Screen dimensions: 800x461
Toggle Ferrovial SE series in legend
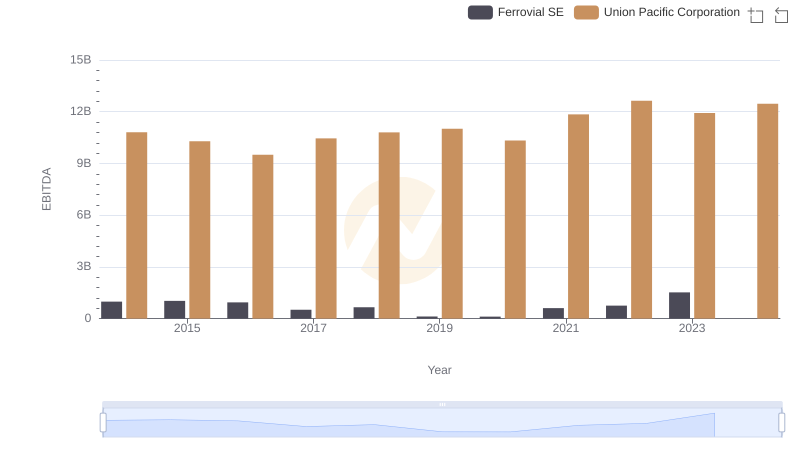pyautogui.click(x=516, y=12)
